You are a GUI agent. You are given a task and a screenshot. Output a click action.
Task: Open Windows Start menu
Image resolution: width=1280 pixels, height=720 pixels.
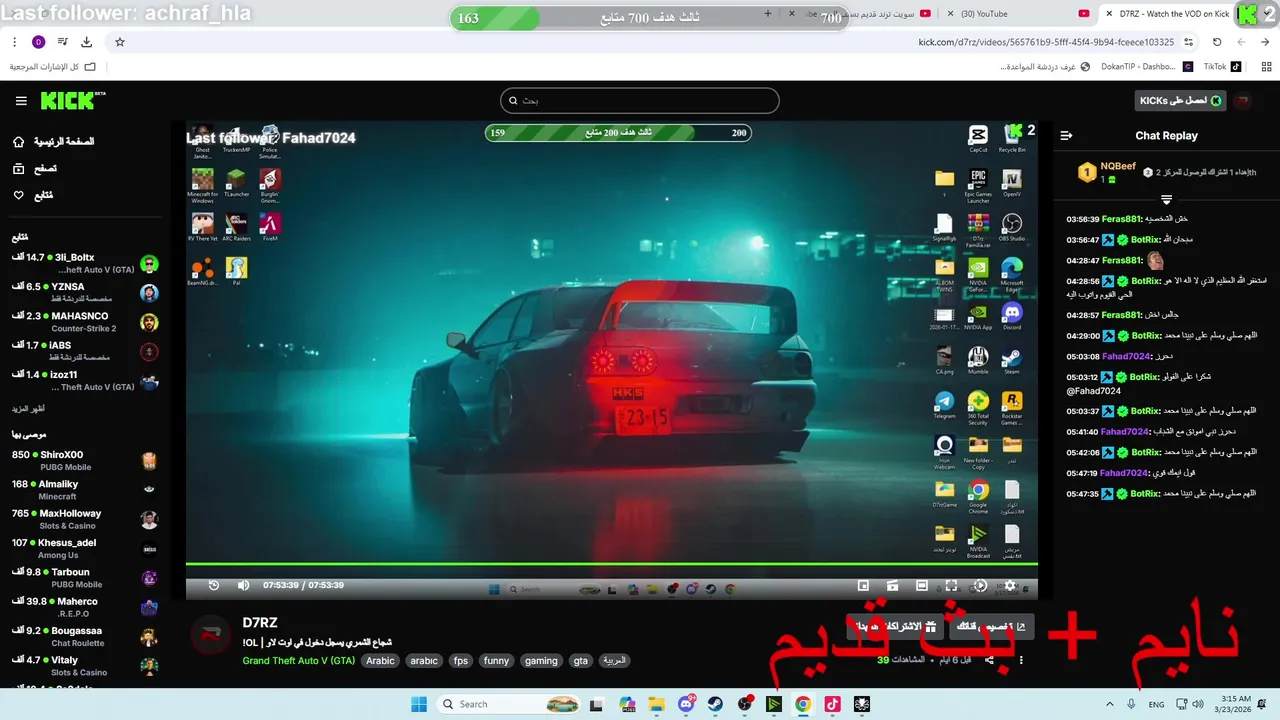(x=418, y=704)
